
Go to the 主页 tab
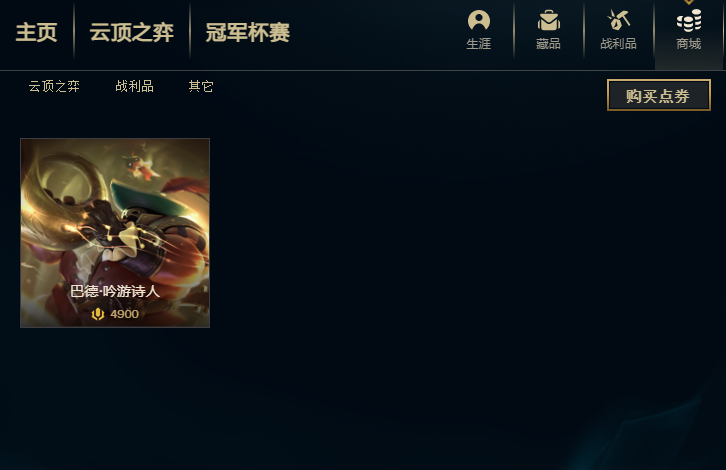point(37,32)
